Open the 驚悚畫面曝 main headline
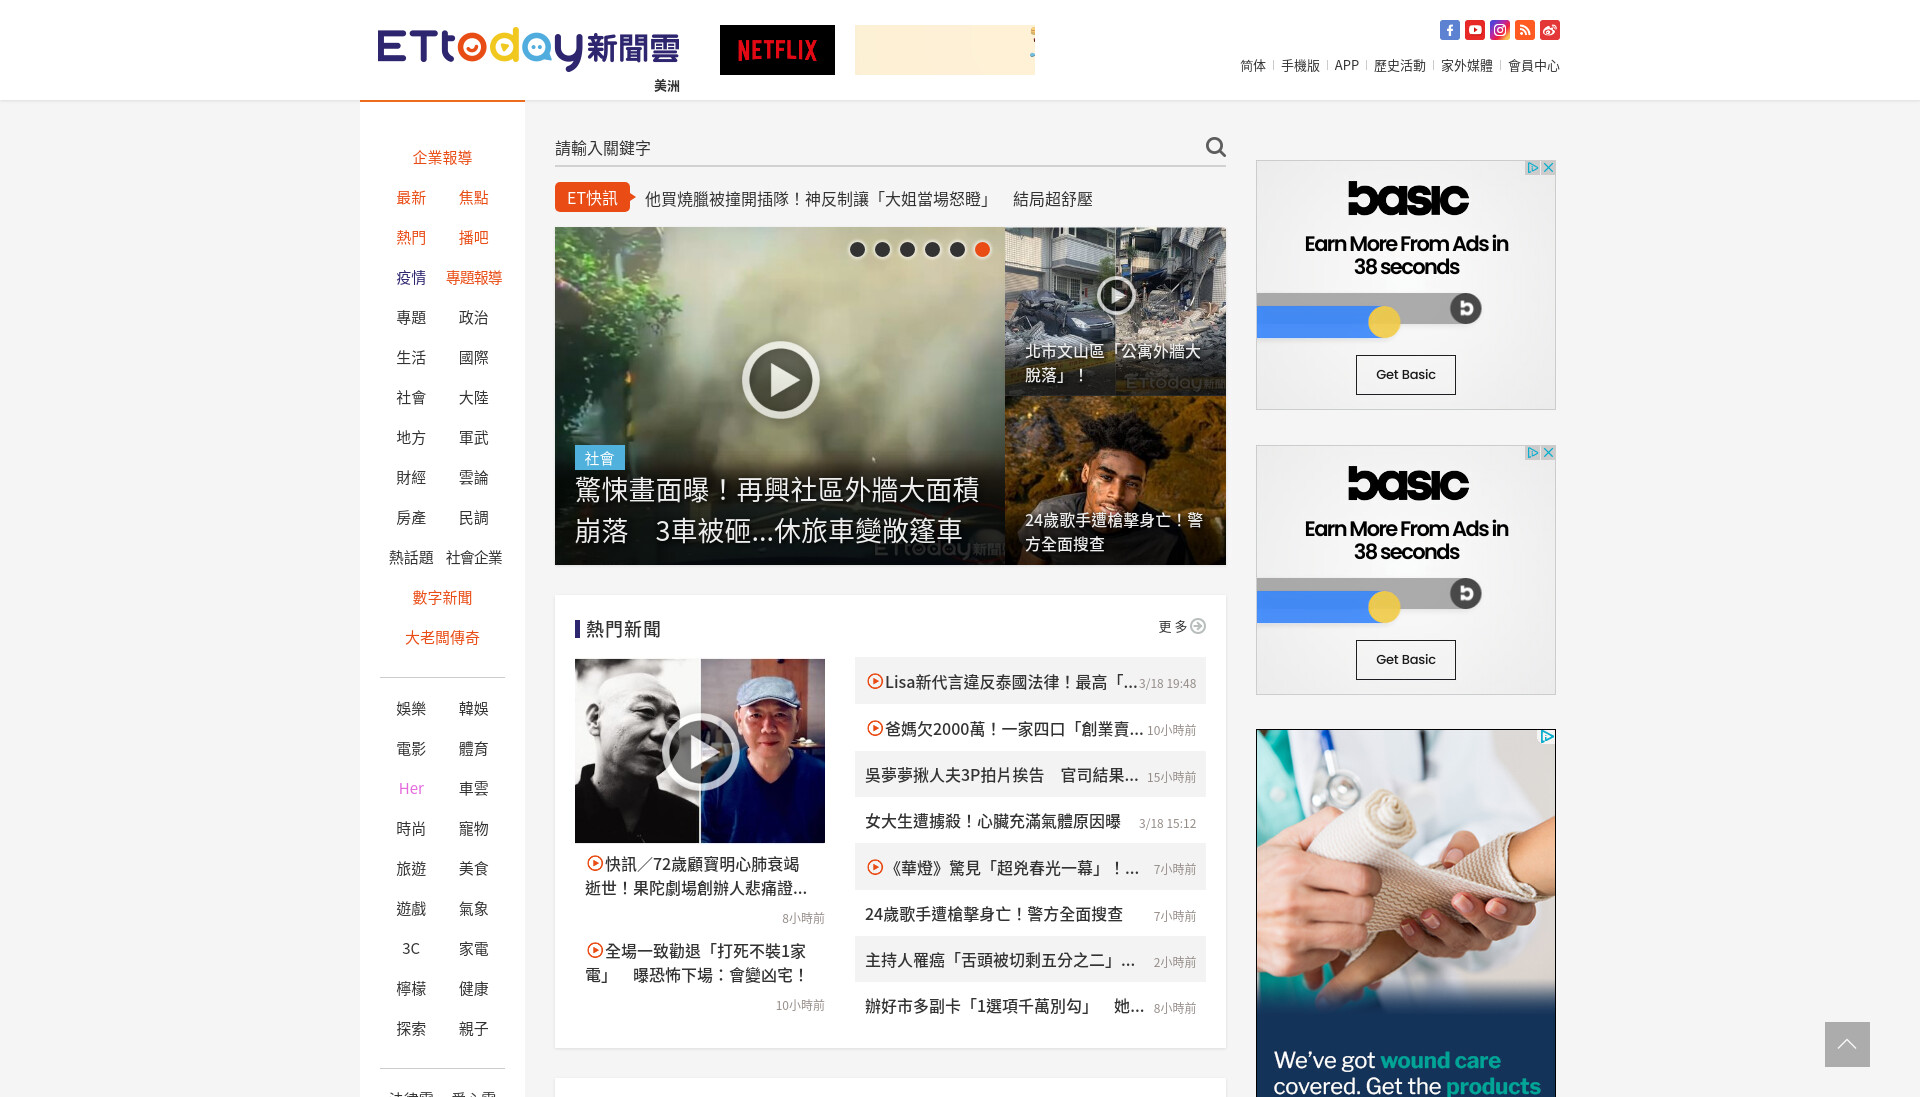The height and width of the screenshot is (1097, 1920). (777, 510)
